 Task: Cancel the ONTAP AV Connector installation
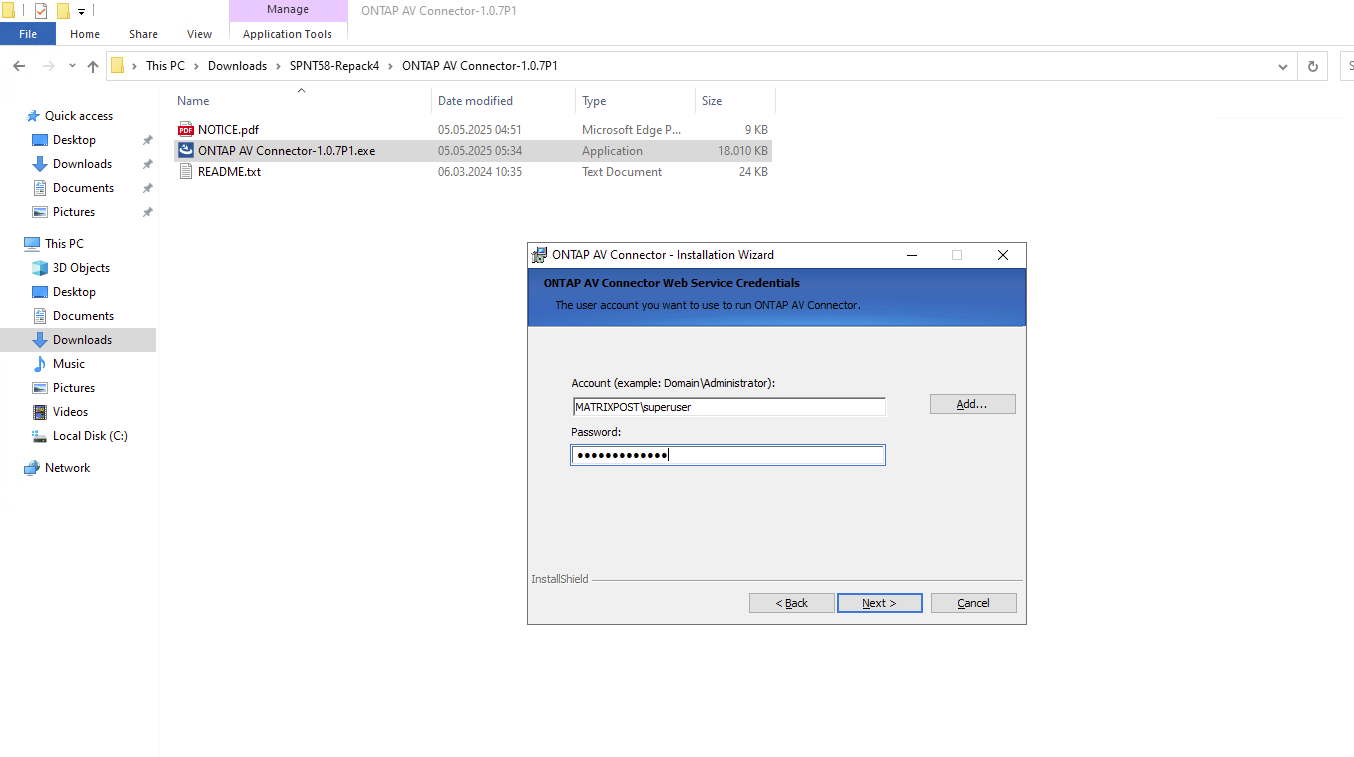pos(973,603)
